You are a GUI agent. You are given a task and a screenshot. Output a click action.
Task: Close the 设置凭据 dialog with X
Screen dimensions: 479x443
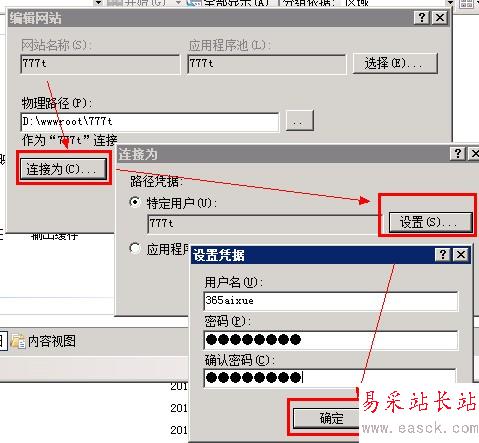pos(461,255)
